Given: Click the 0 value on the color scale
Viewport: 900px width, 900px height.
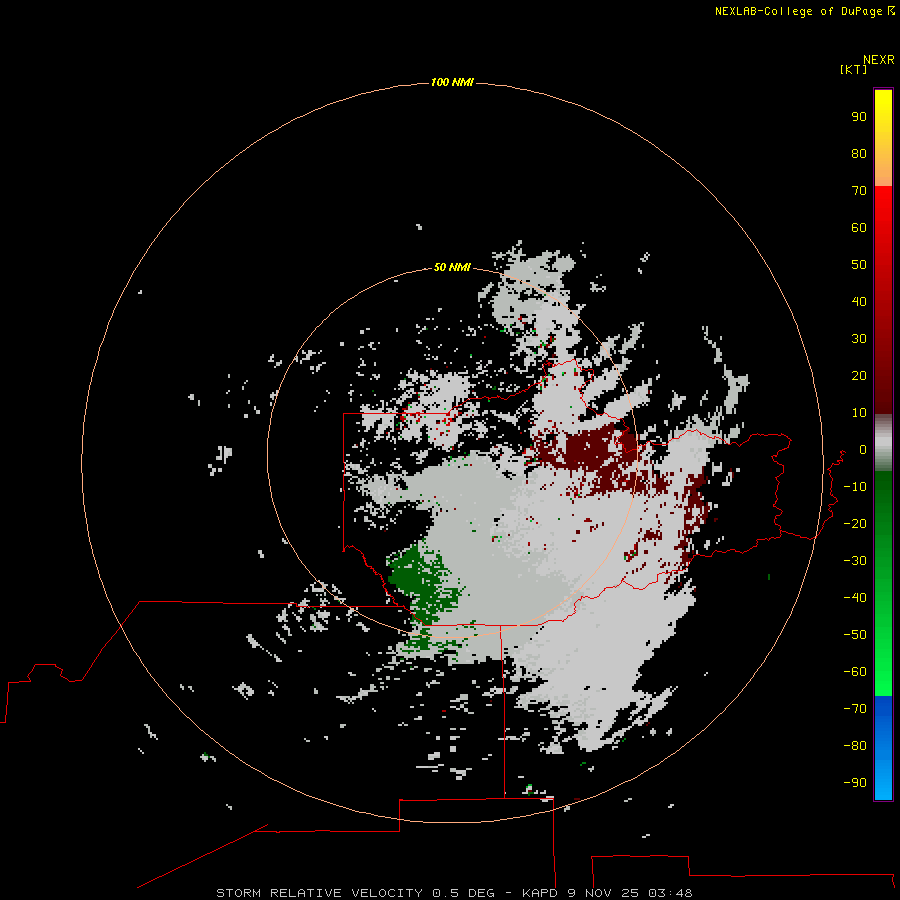Looking at the screenshot, I should point(863,449).
